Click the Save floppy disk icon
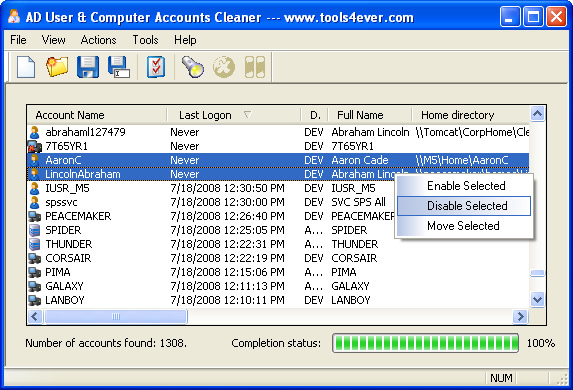Screen dimensions: 573x390 (x=88, y=67)
